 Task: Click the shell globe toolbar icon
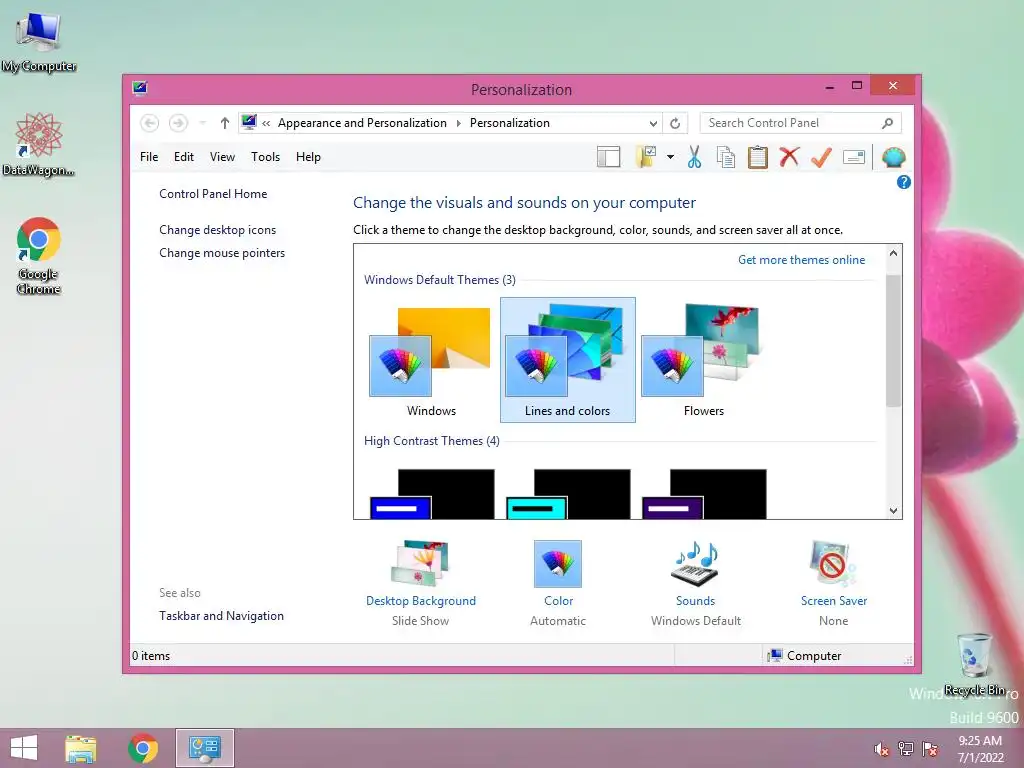coord(893,157)
